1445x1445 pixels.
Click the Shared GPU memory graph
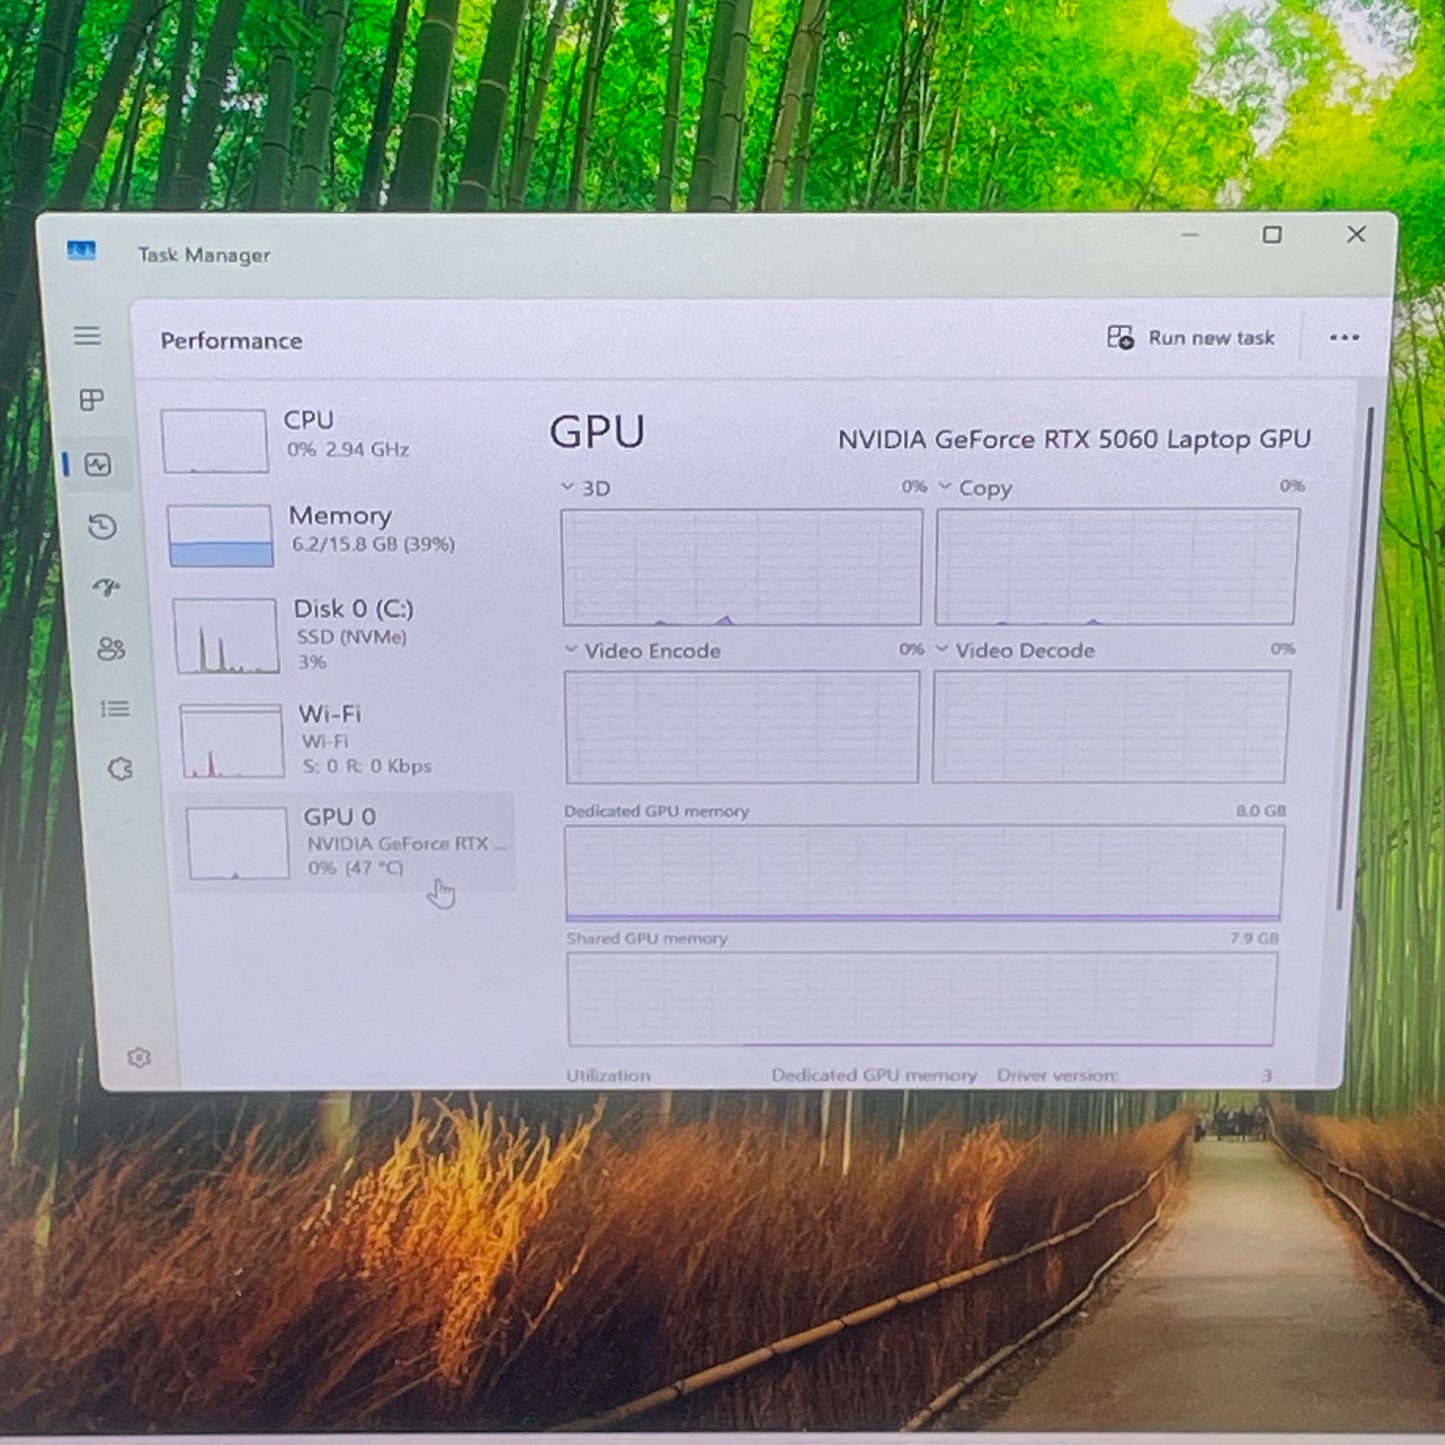tap(921, 998)
